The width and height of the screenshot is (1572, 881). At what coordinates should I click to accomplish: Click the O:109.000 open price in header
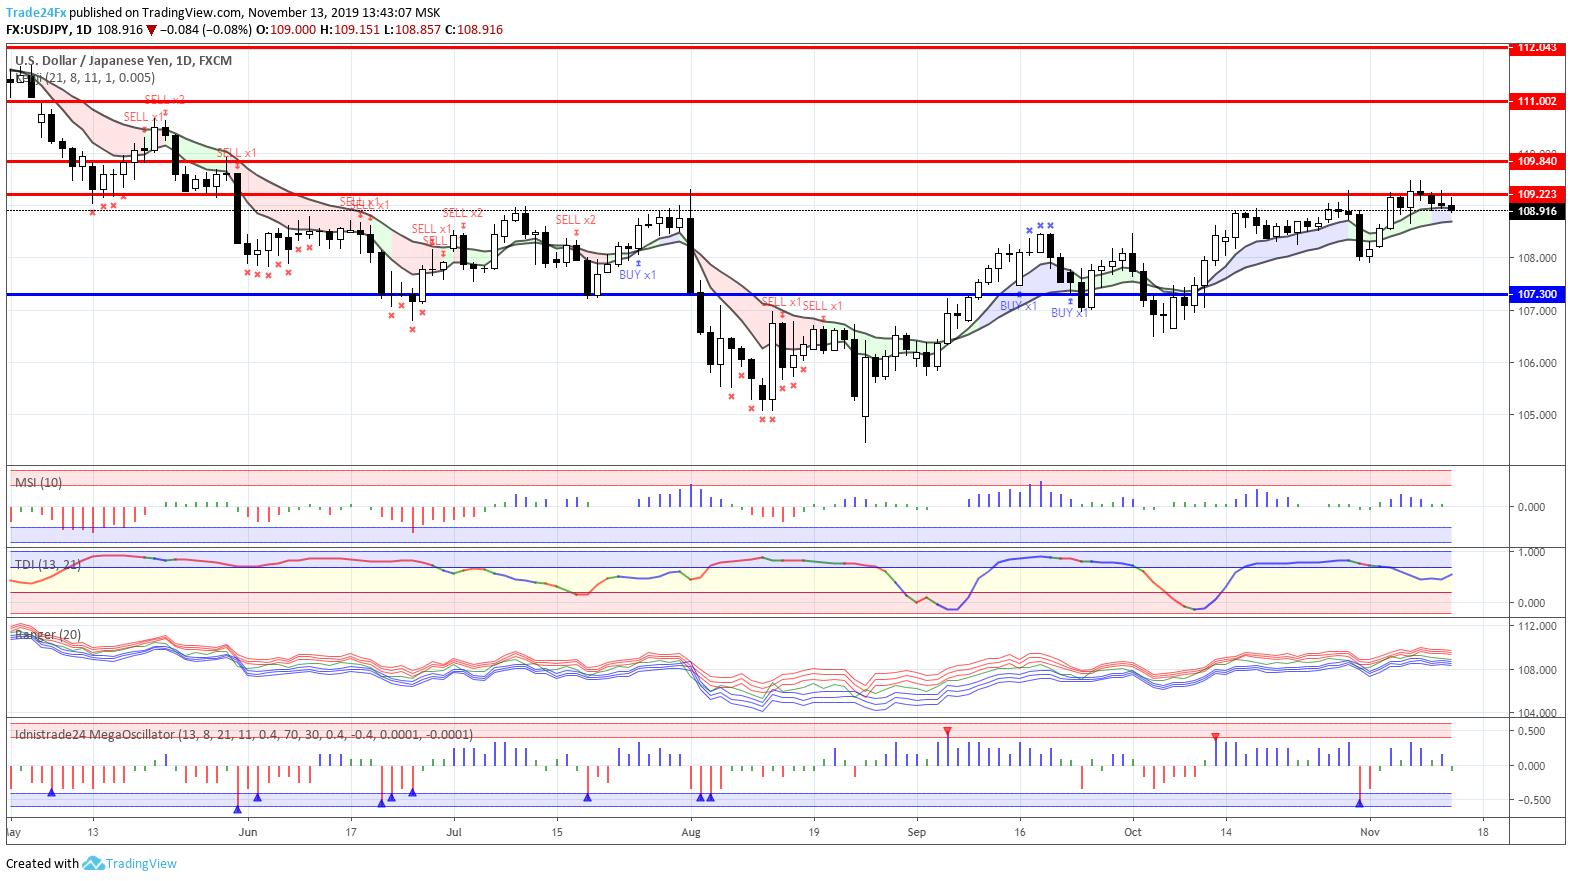287,30
